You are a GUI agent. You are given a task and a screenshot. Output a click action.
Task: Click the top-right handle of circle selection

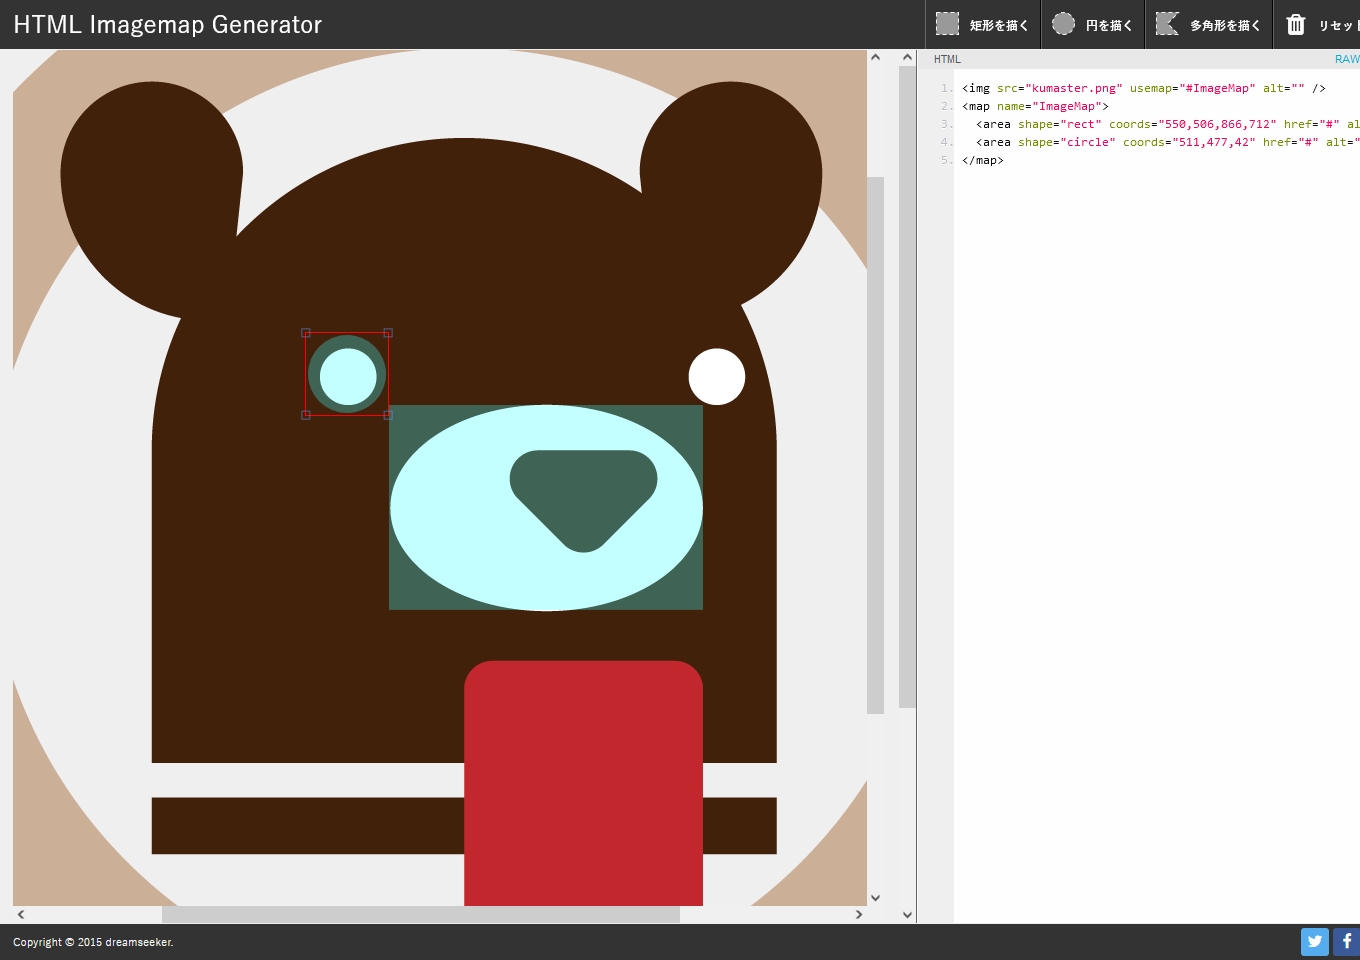click(x=388, y=333)
